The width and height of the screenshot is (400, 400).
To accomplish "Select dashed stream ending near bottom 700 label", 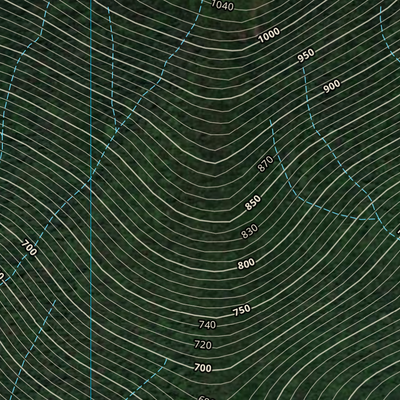I will [x=147, y=380].
